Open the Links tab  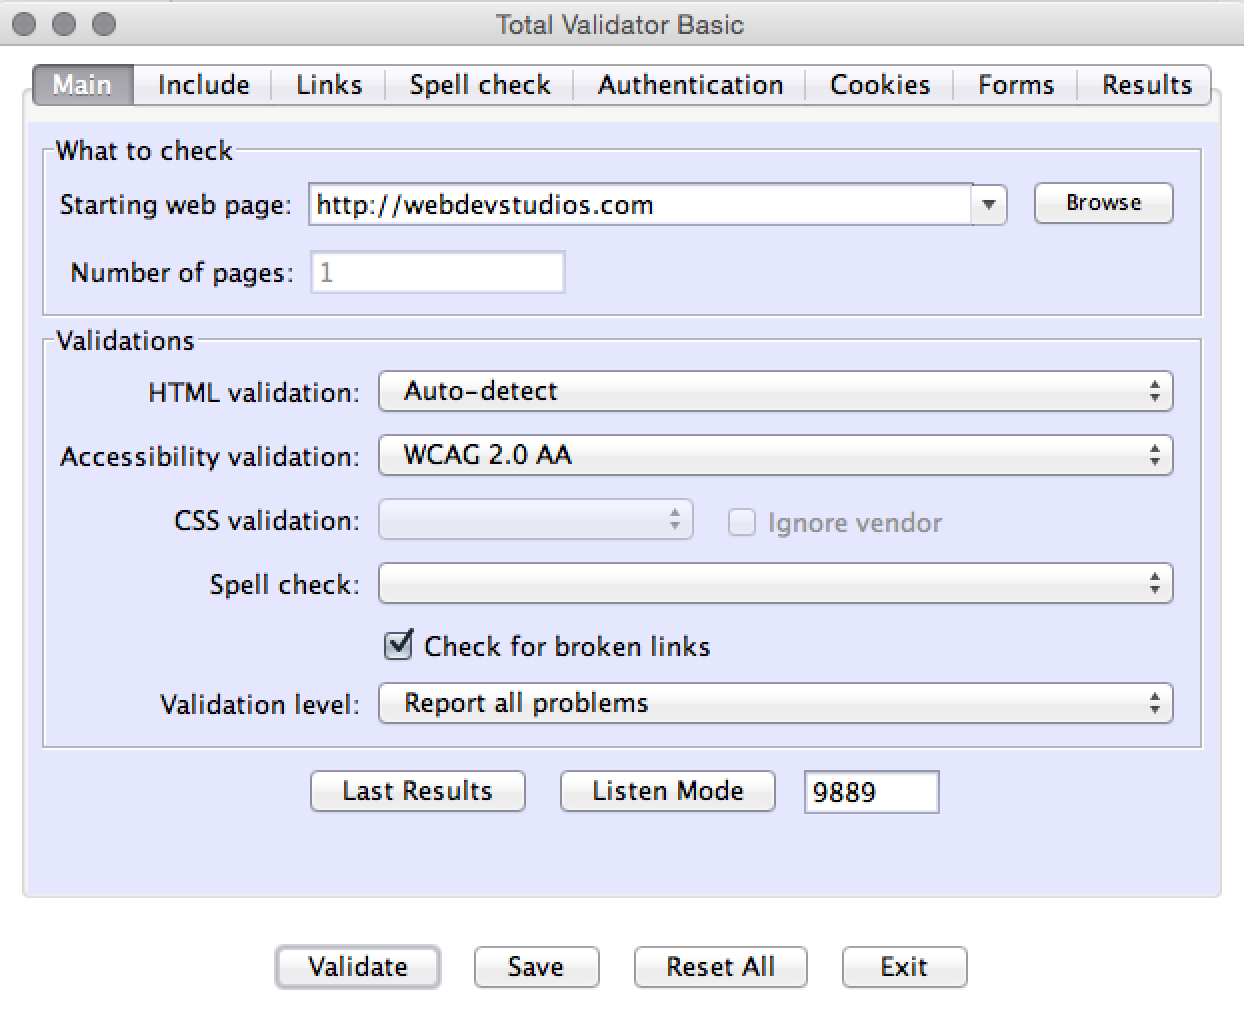(329, 85)
